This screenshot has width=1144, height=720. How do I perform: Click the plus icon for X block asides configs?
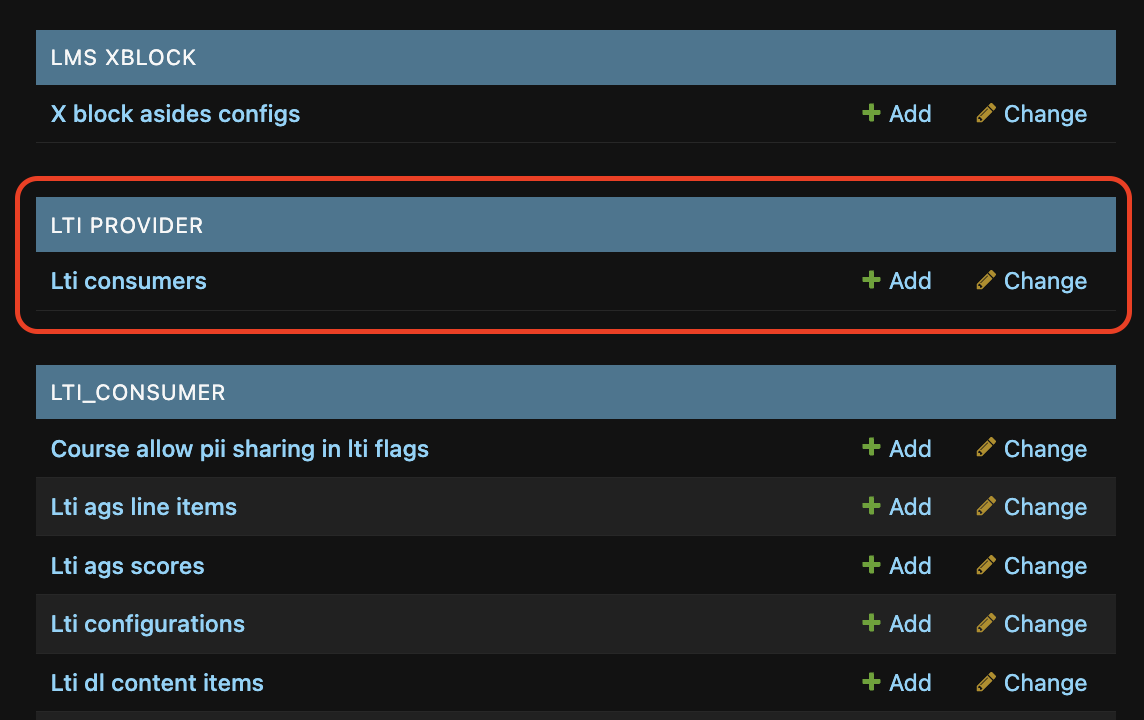point(870,113)
